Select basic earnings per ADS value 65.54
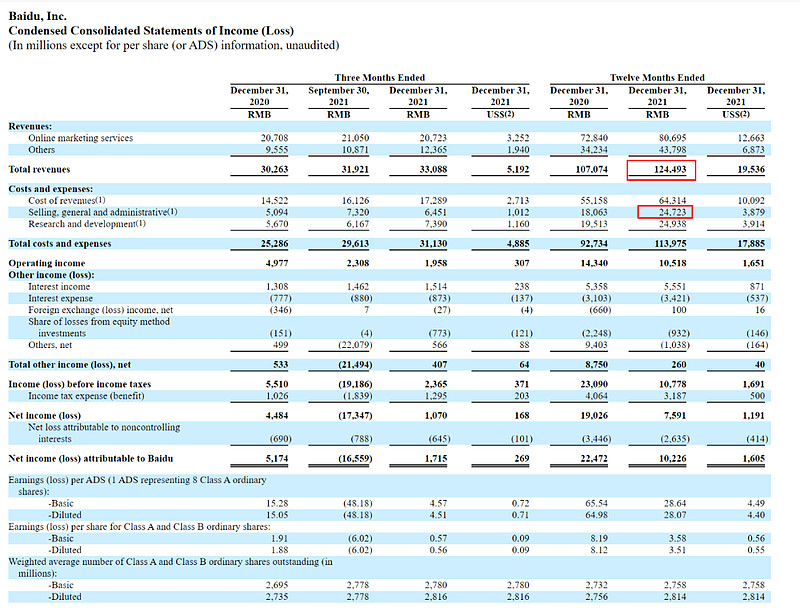Screen dimensions: 800x608 (596, 503)
